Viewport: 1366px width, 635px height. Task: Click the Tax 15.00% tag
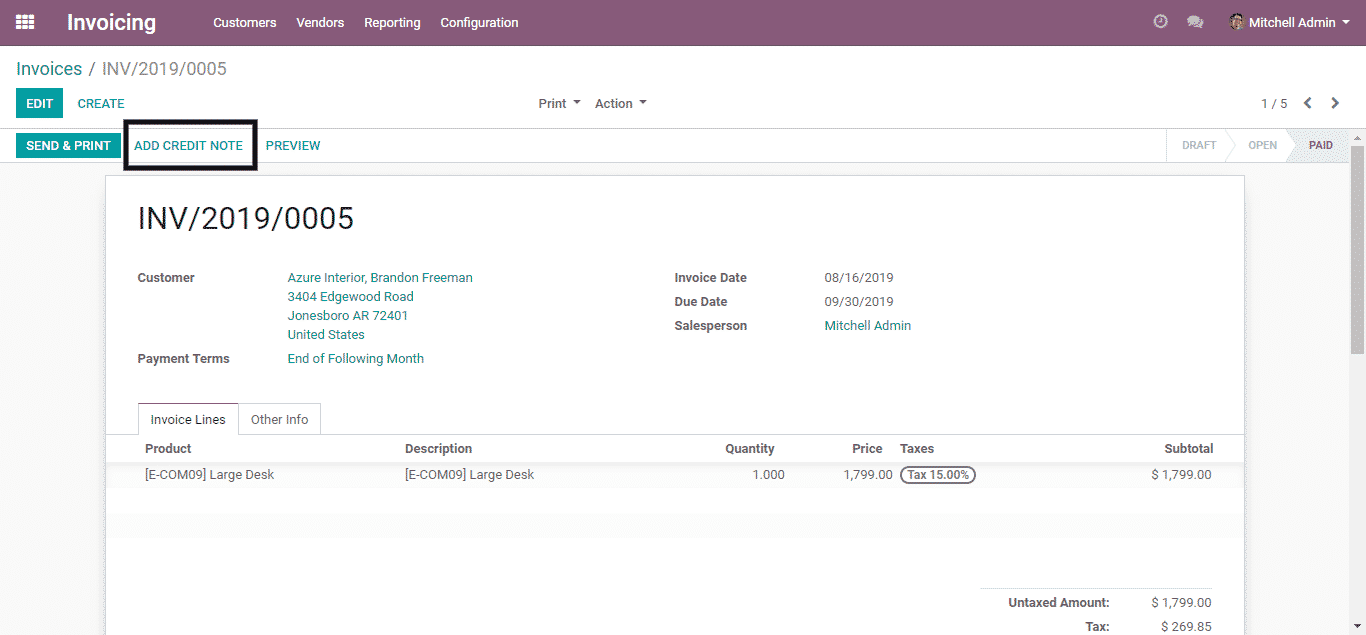coord(937,475)
